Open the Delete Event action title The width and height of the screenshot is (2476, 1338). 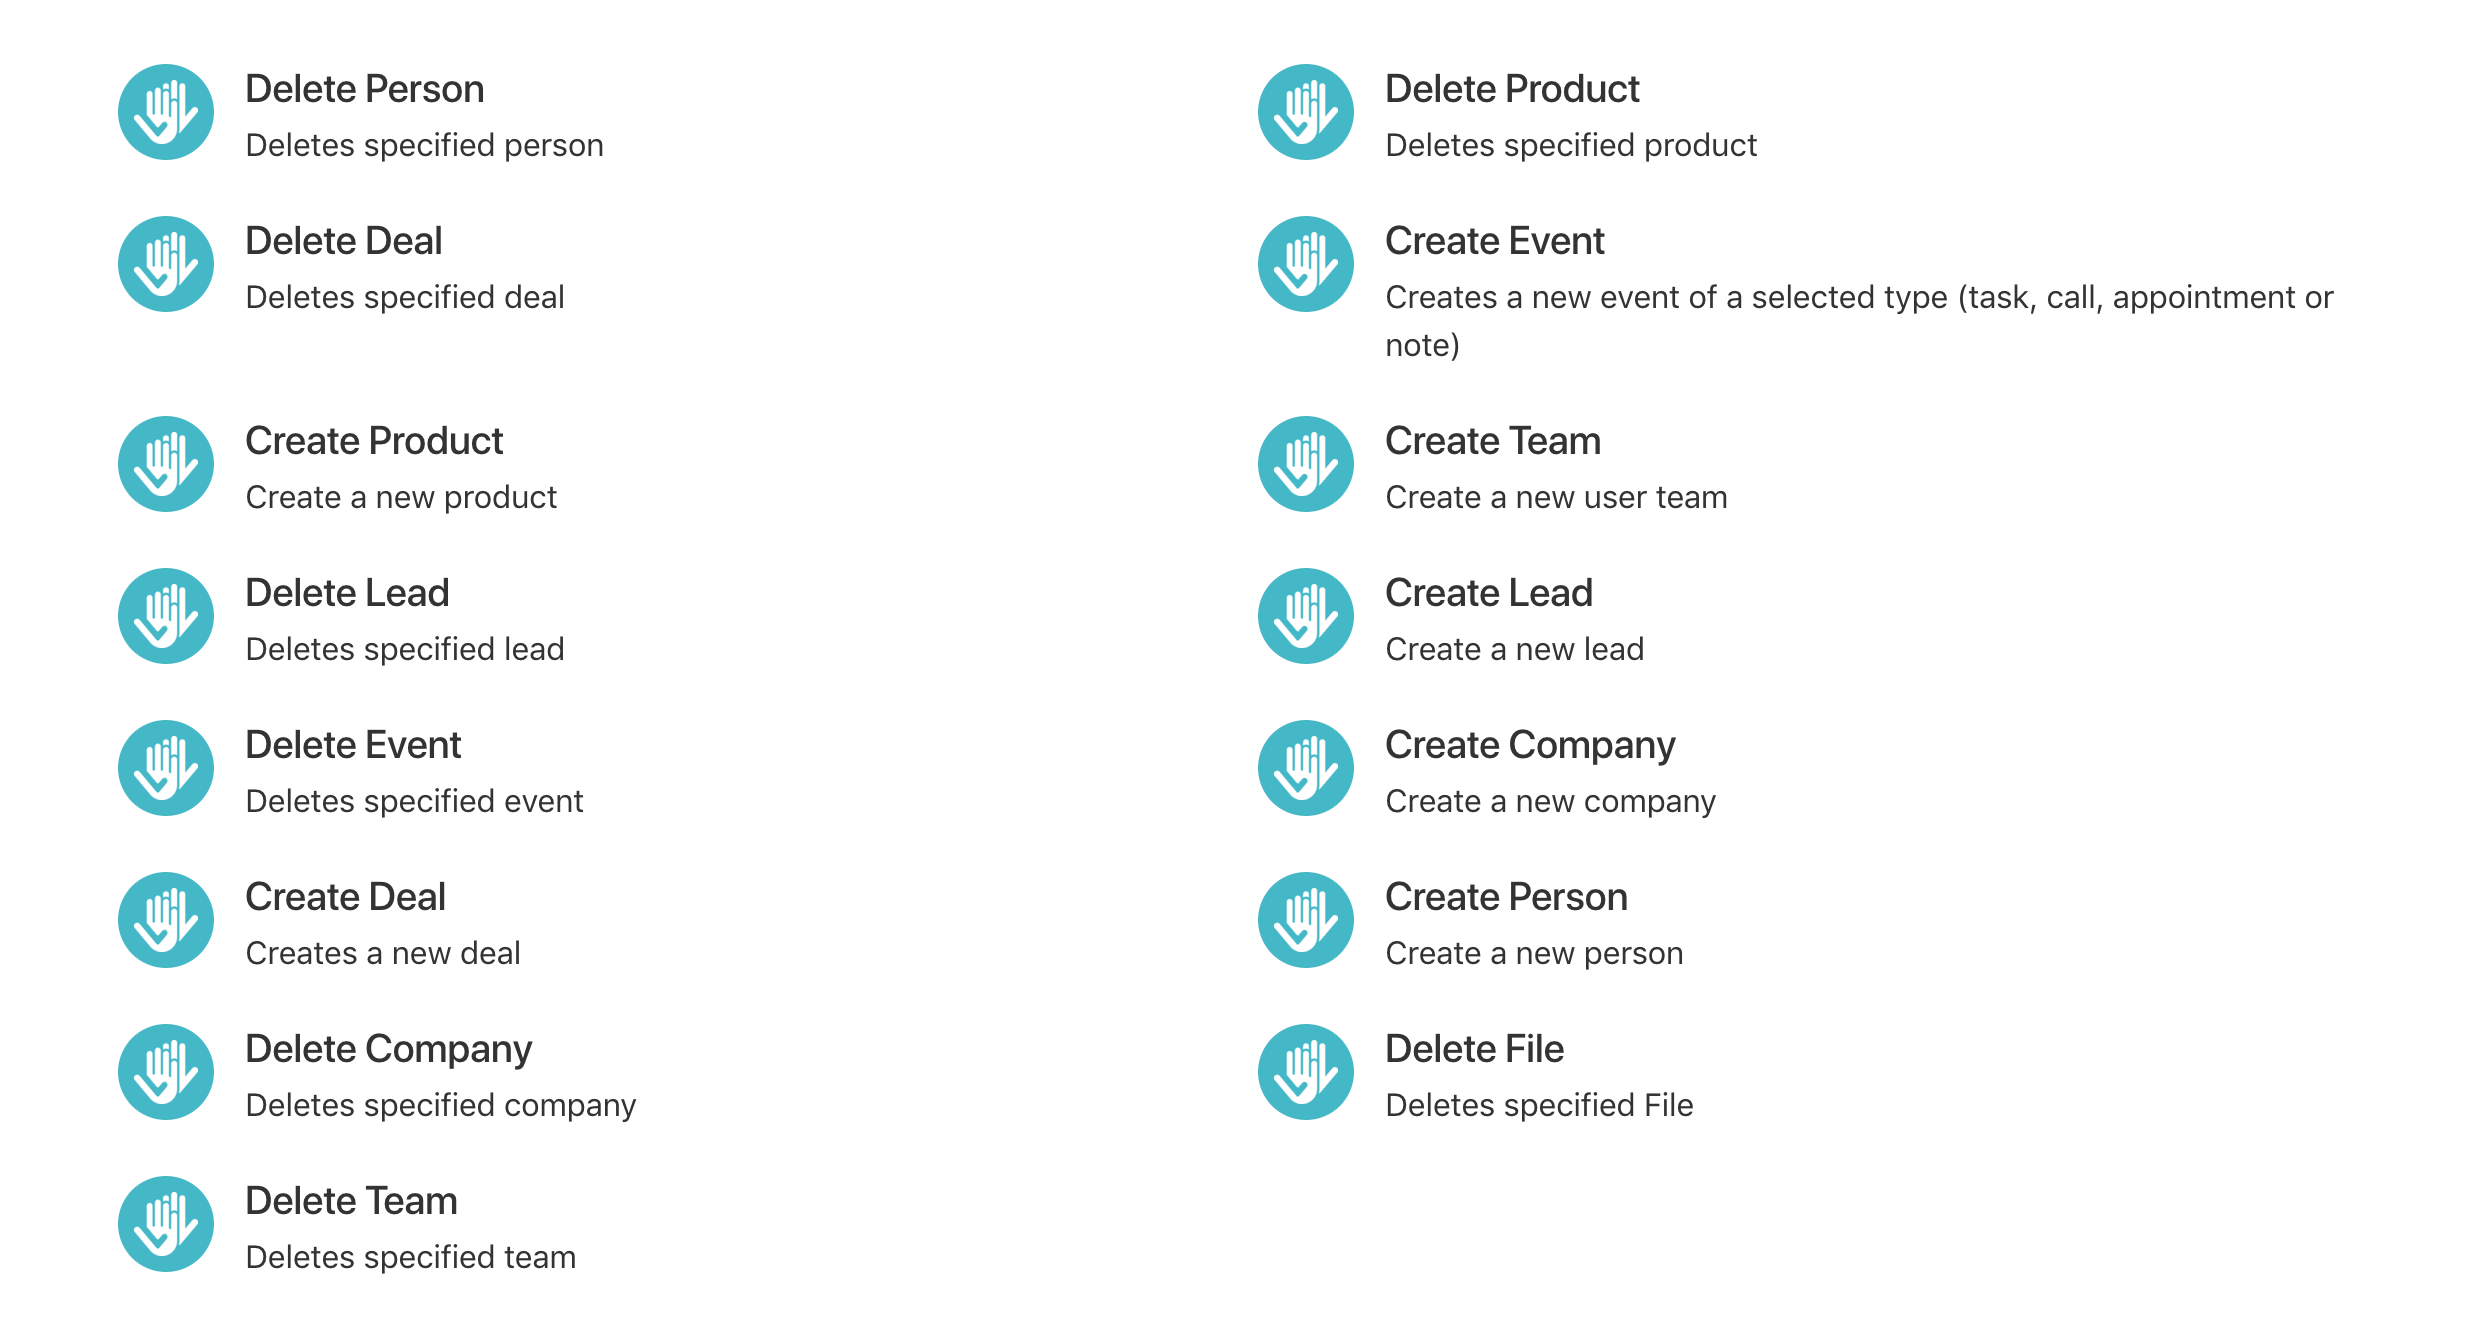coord(353,745)
